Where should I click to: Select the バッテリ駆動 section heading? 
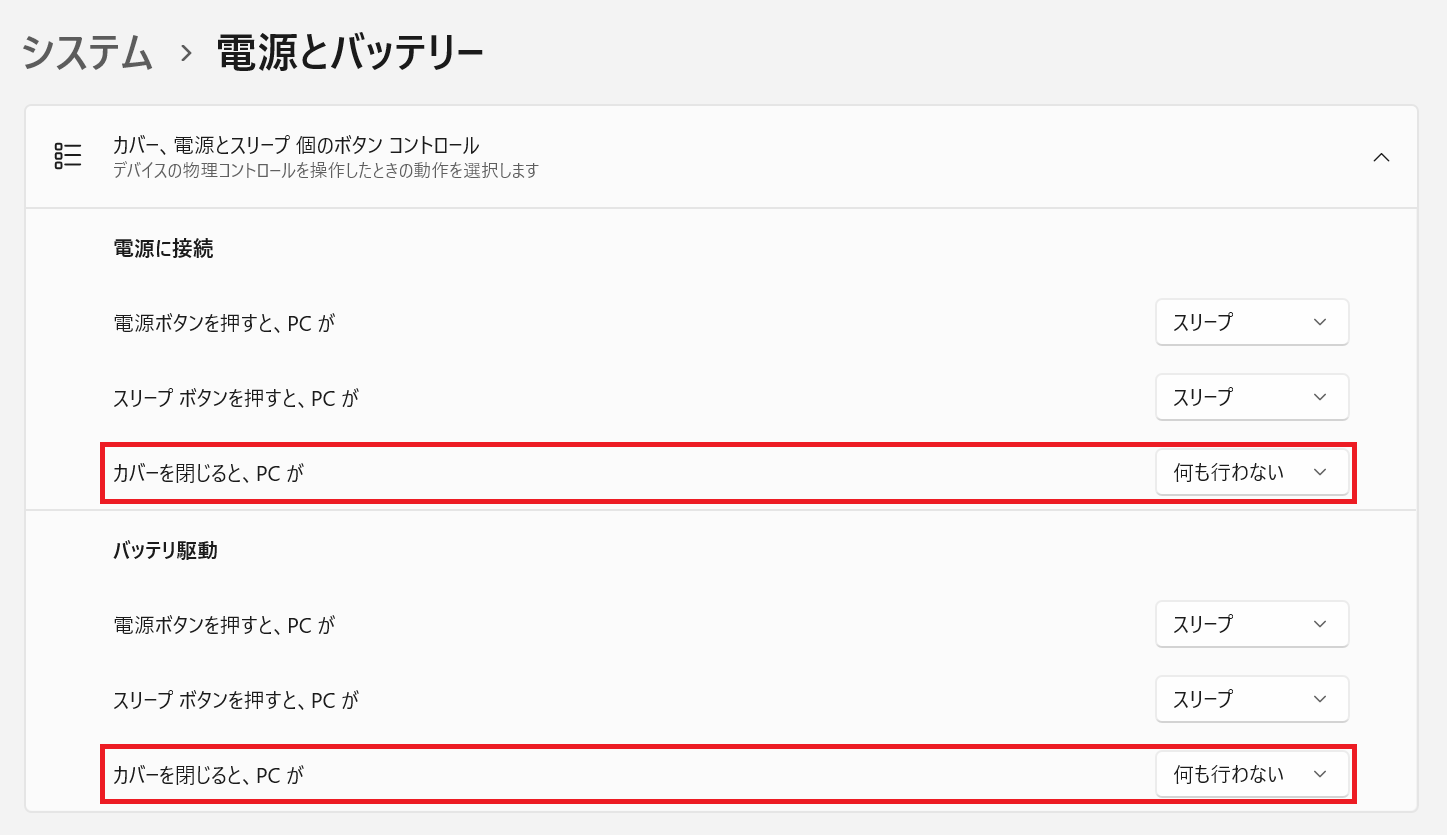[165, 550]
